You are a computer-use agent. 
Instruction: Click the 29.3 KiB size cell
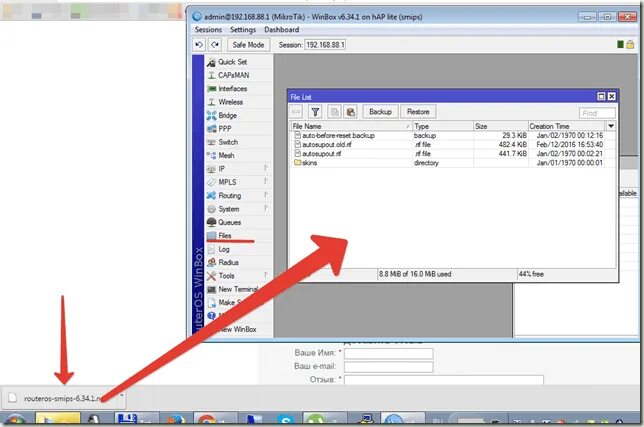515,135
